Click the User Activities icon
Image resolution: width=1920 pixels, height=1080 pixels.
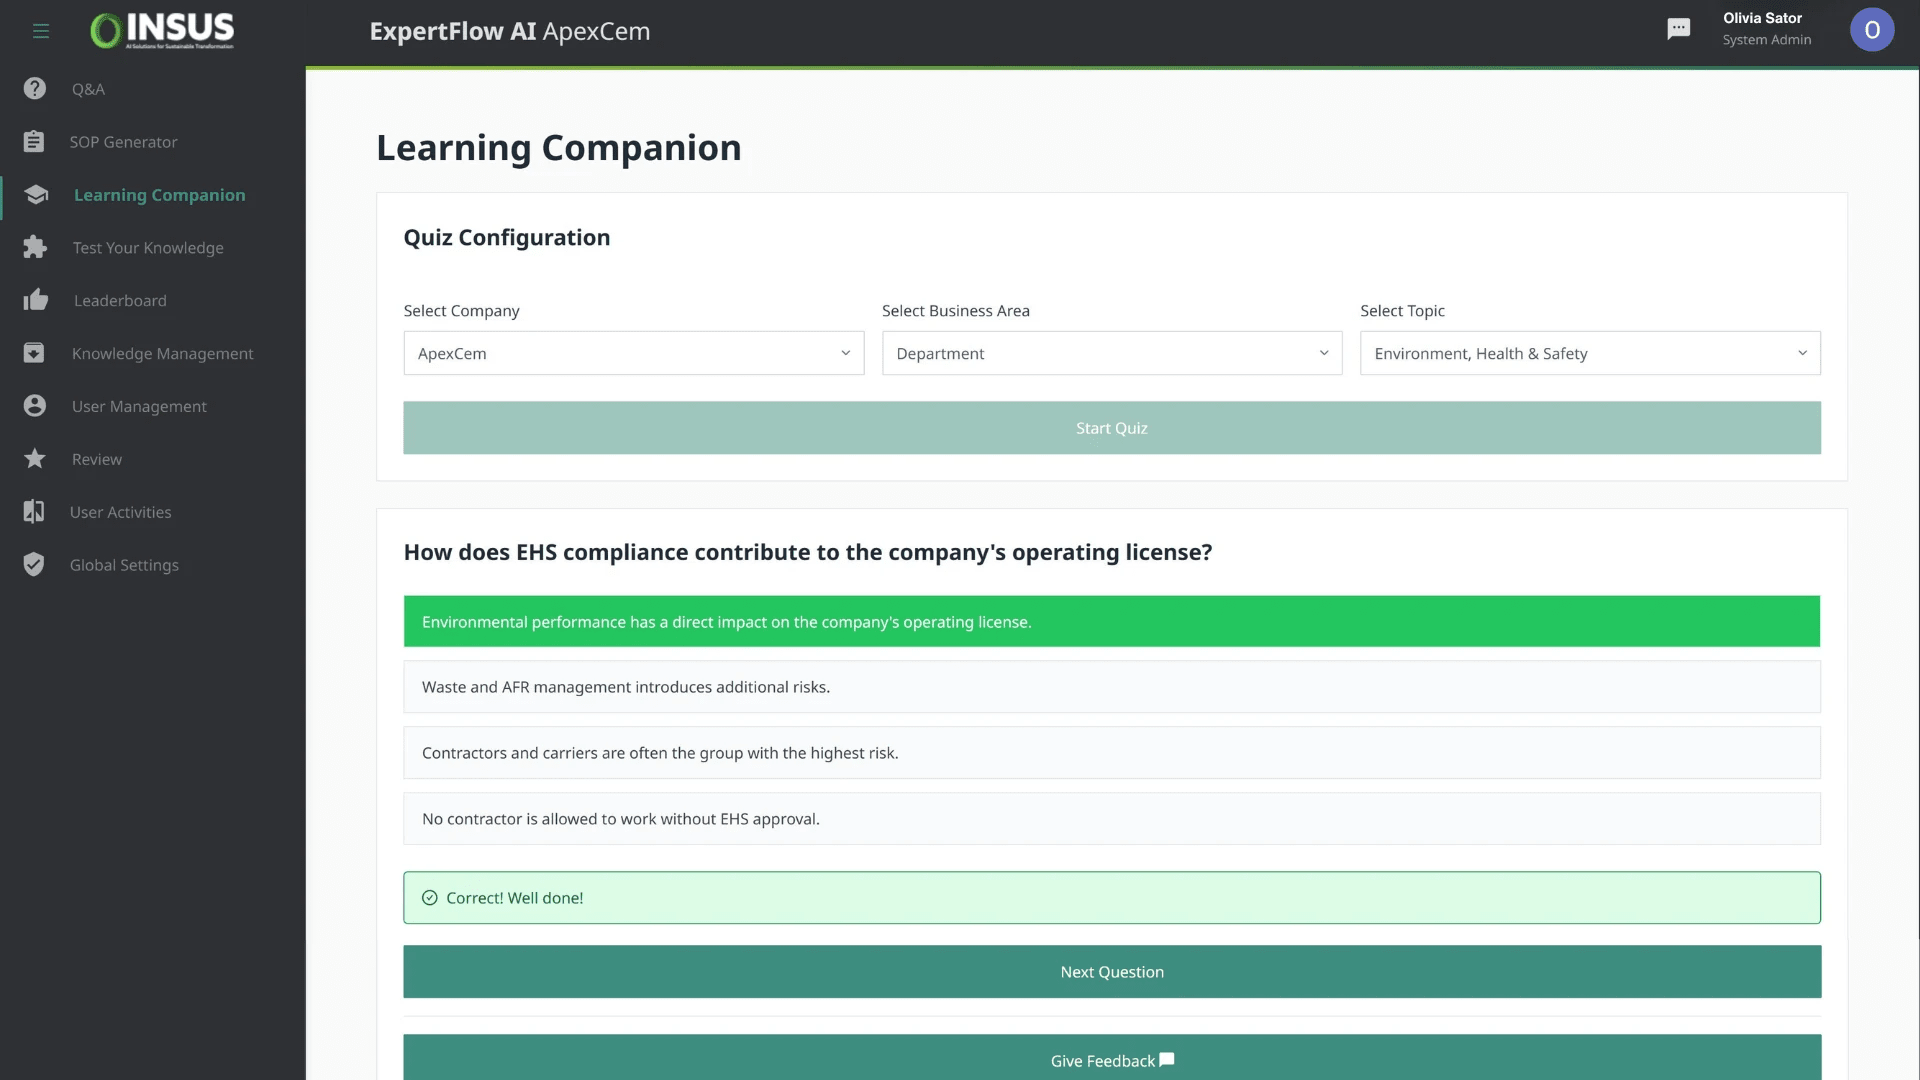[x=34, y=512]
